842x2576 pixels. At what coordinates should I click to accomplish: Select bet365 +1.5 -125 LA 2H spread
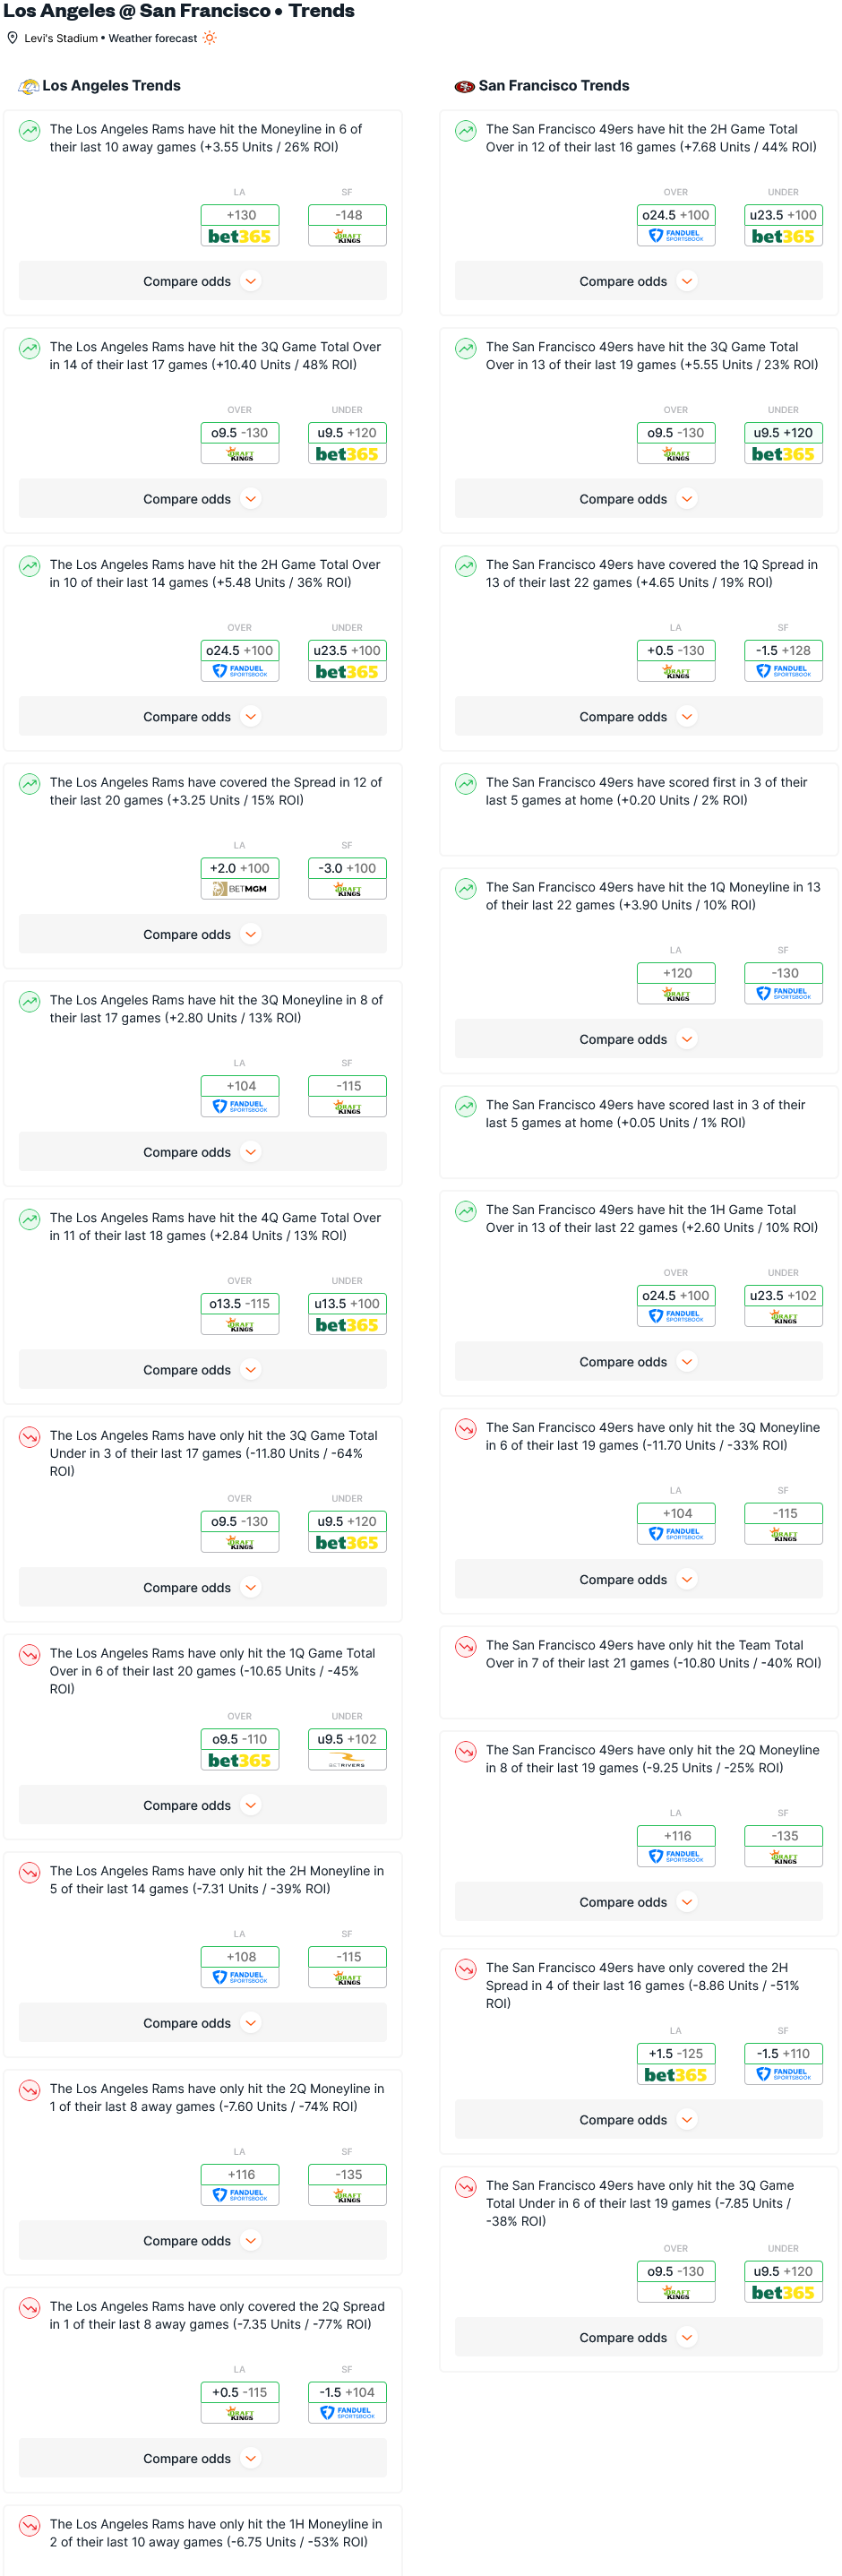(676, 2063)
